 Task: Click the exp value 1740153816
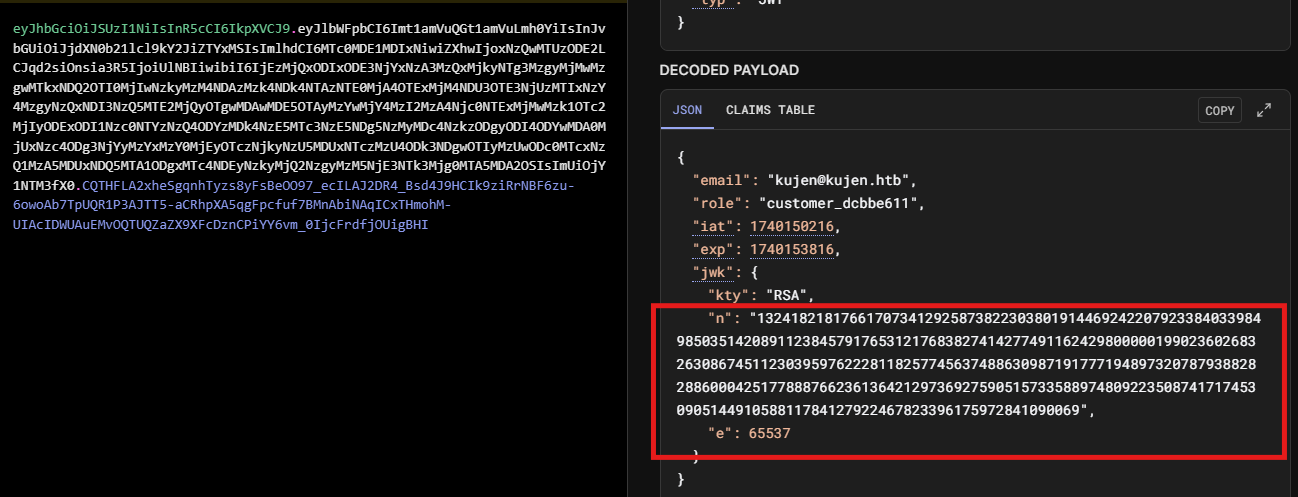(x=791, y=250)
